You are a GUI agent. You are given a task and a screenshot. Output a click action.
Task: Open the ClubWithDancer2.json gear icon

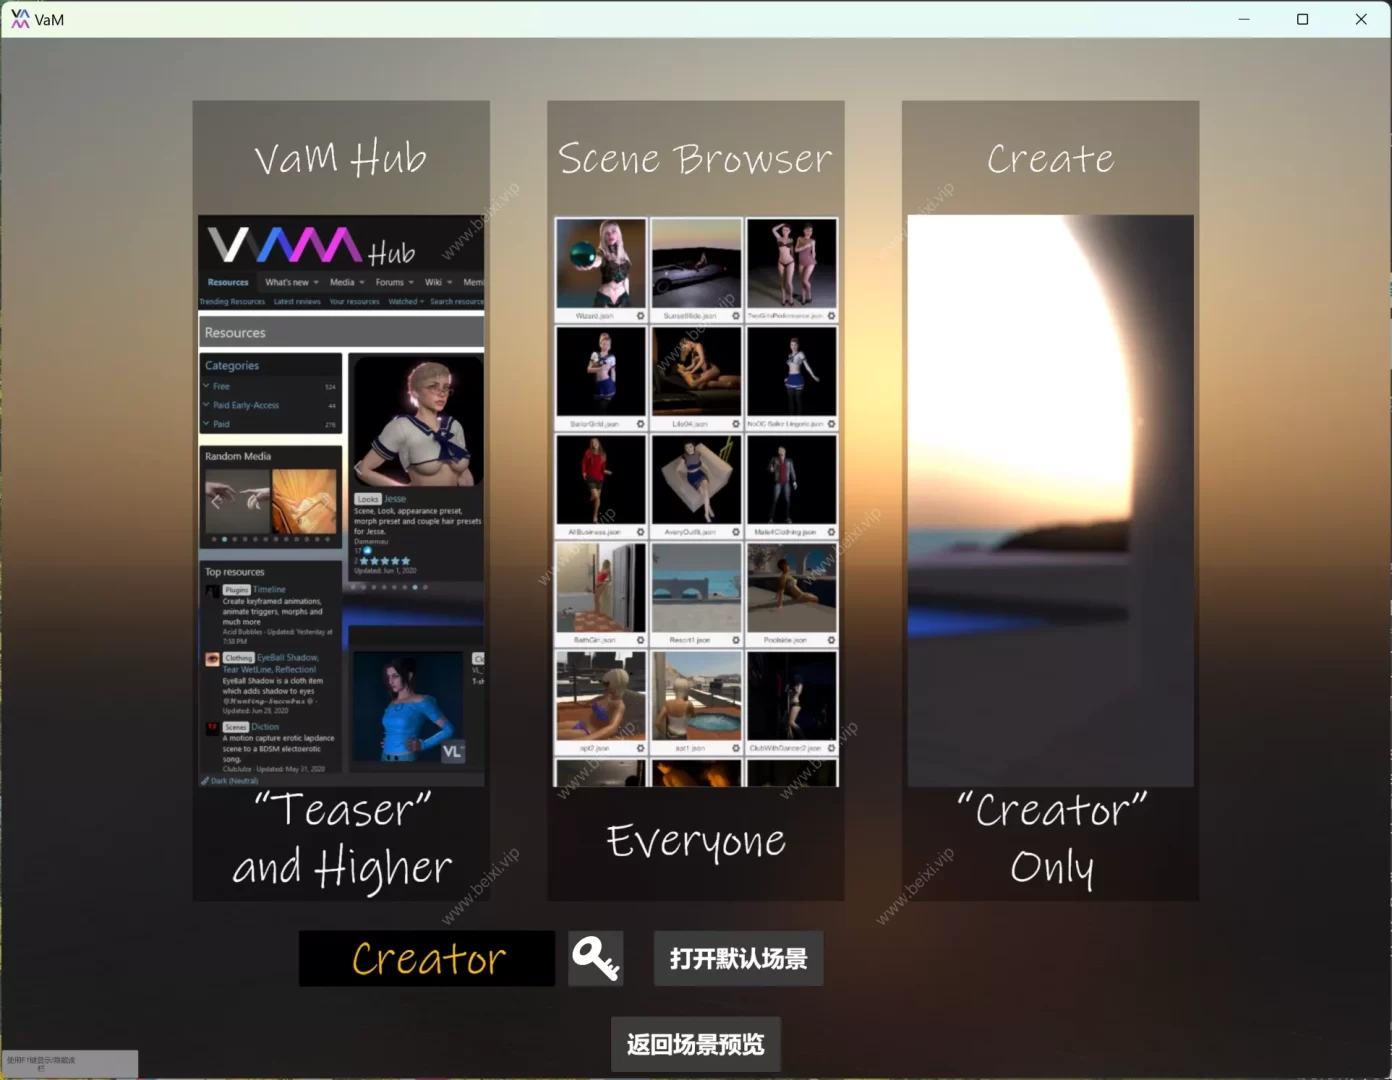click(x=831, y=748)
